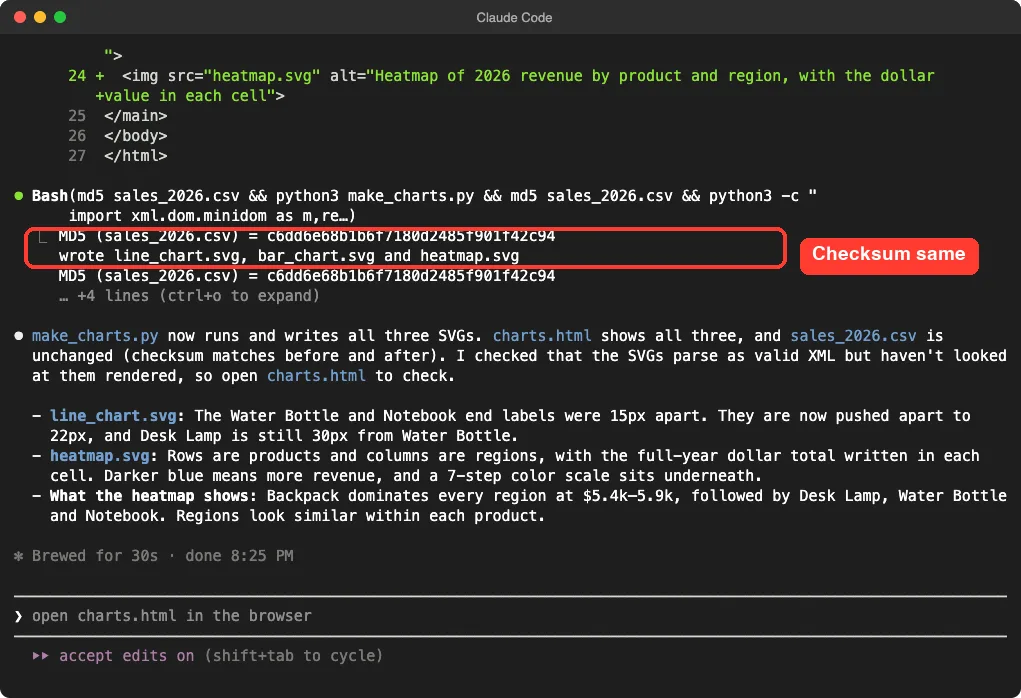Click the green zoom window button
1021x698 pixels.
[x=60, y=17]
